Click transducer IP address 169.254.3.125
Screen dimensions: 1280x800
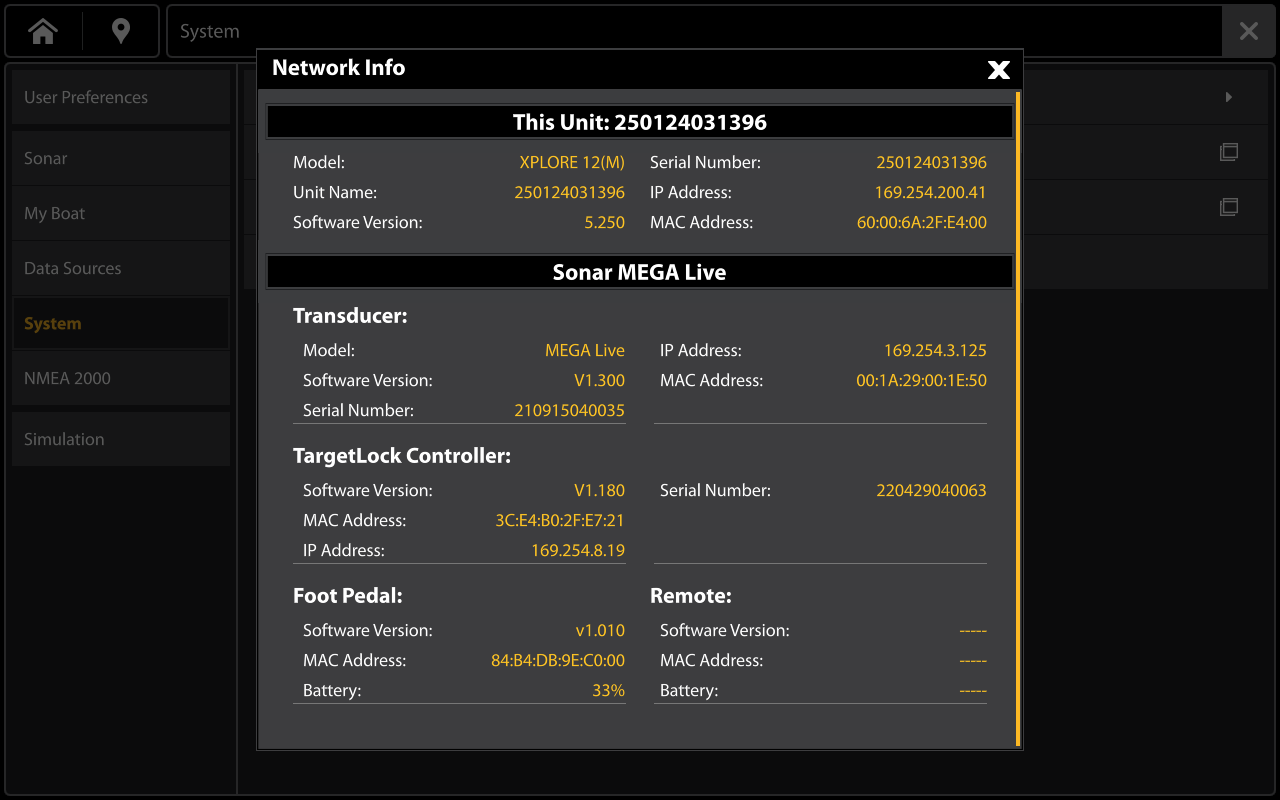click(936, 350)
